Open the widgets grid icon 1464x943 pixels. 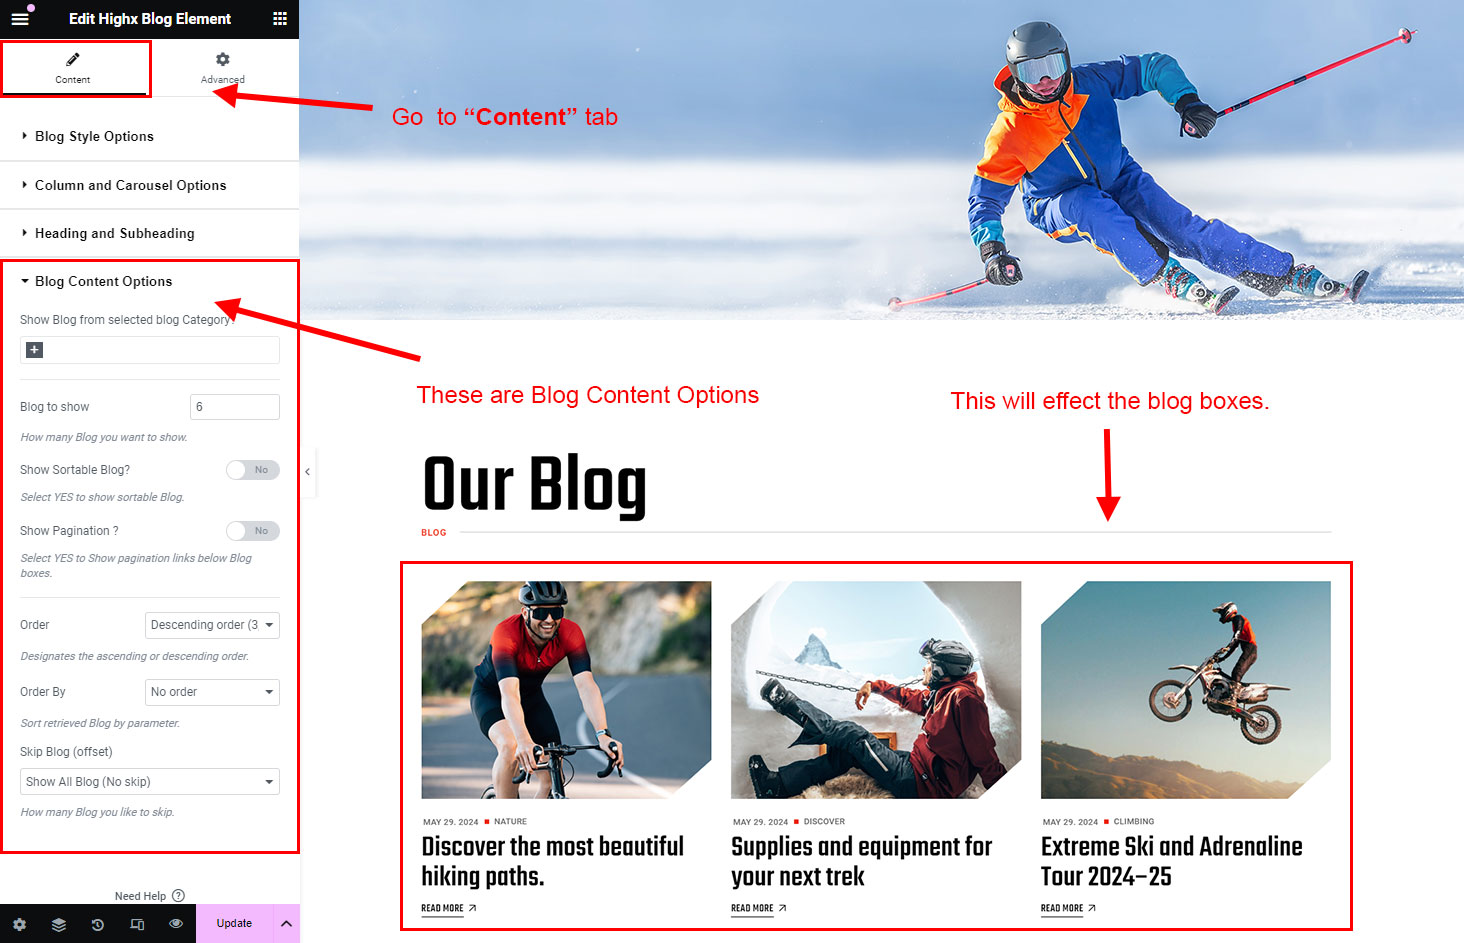[x=280, y=19]
